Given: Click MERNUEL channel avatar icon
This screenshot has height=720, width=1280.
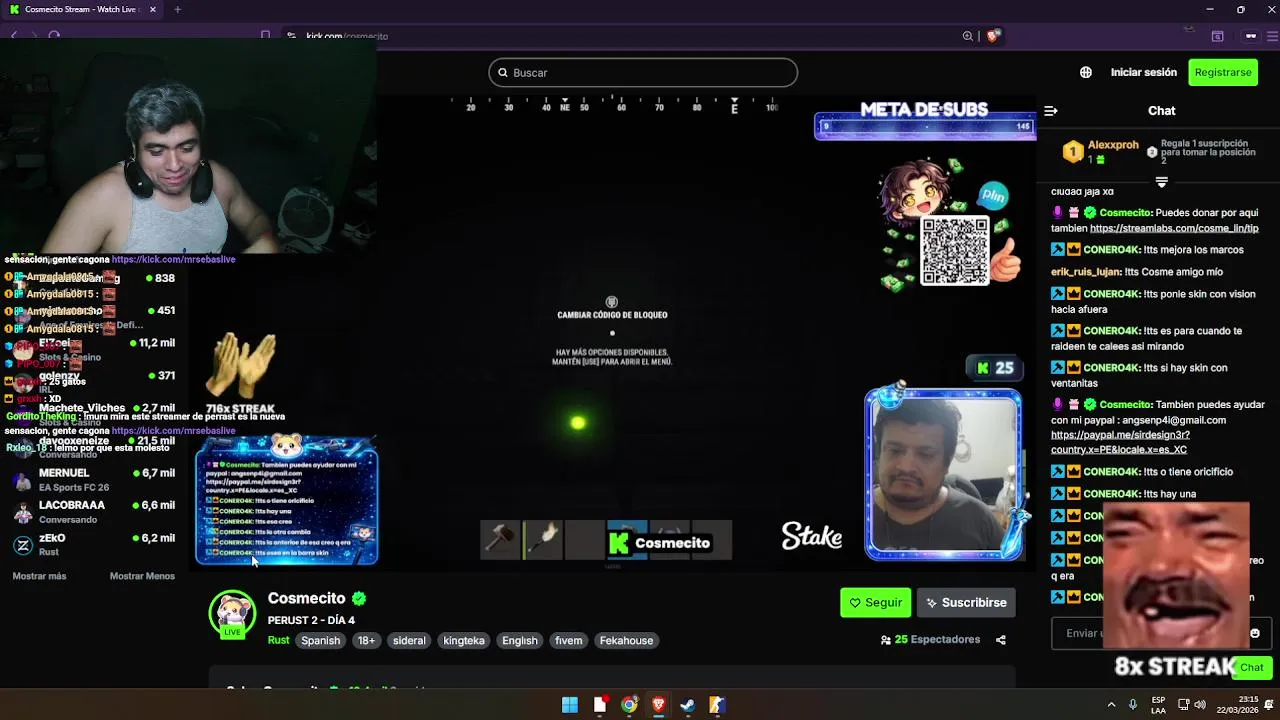Looking at the screenshot, I should click(x=23, y=480).
